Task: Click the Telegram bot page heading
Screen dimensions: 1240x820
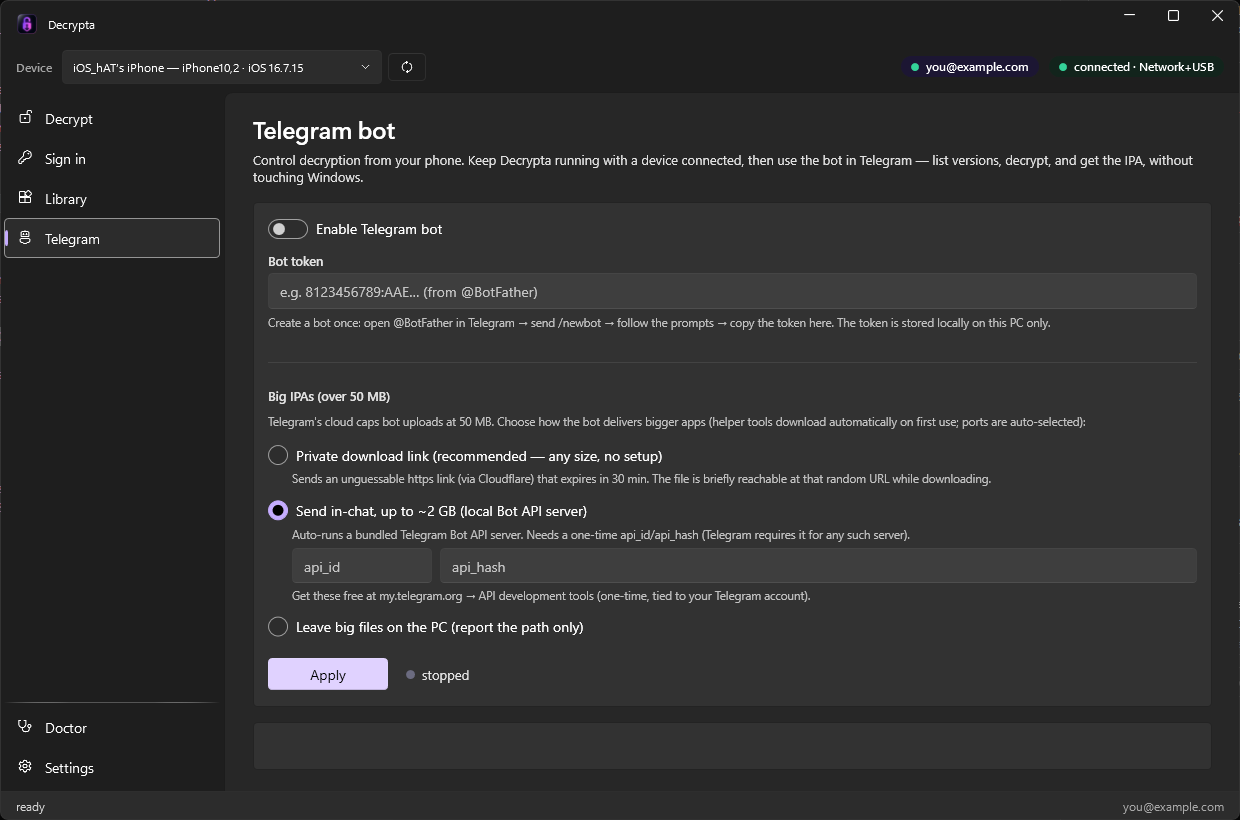Action: point(324,131)
